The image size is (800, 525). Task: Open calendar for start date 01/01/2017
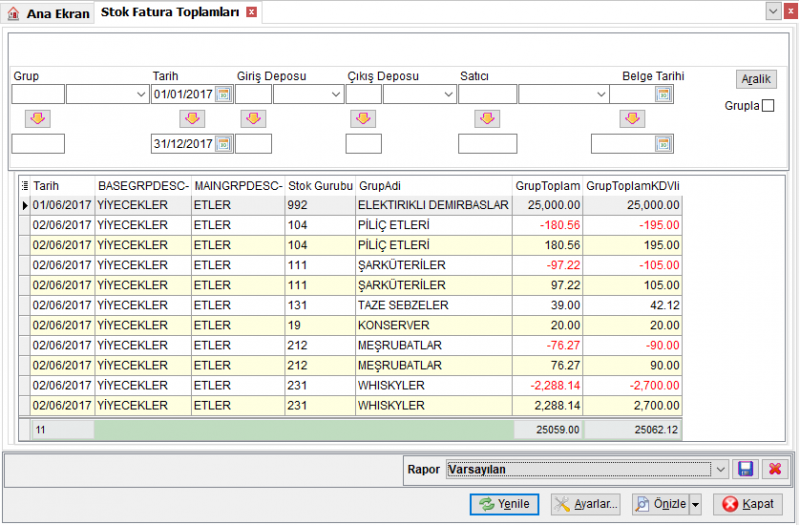(x=223, y=94)
